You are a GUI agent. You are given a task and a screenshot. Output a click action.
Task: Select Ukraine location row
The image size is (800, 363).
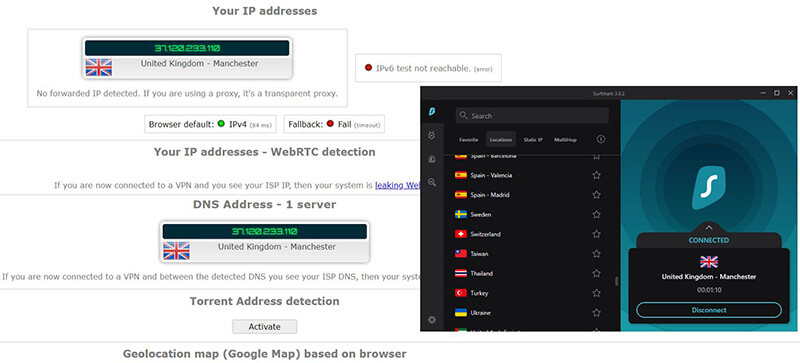pos(529,312)
